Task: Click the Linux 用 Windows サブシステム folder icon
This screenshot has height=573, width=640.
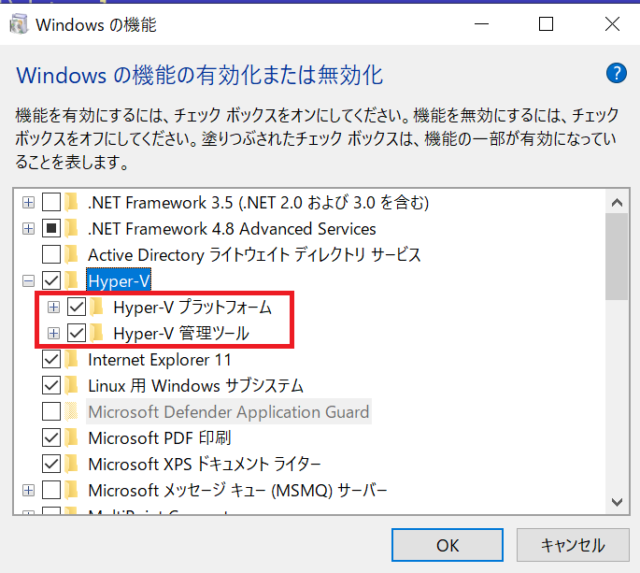Action: [72, 386]
